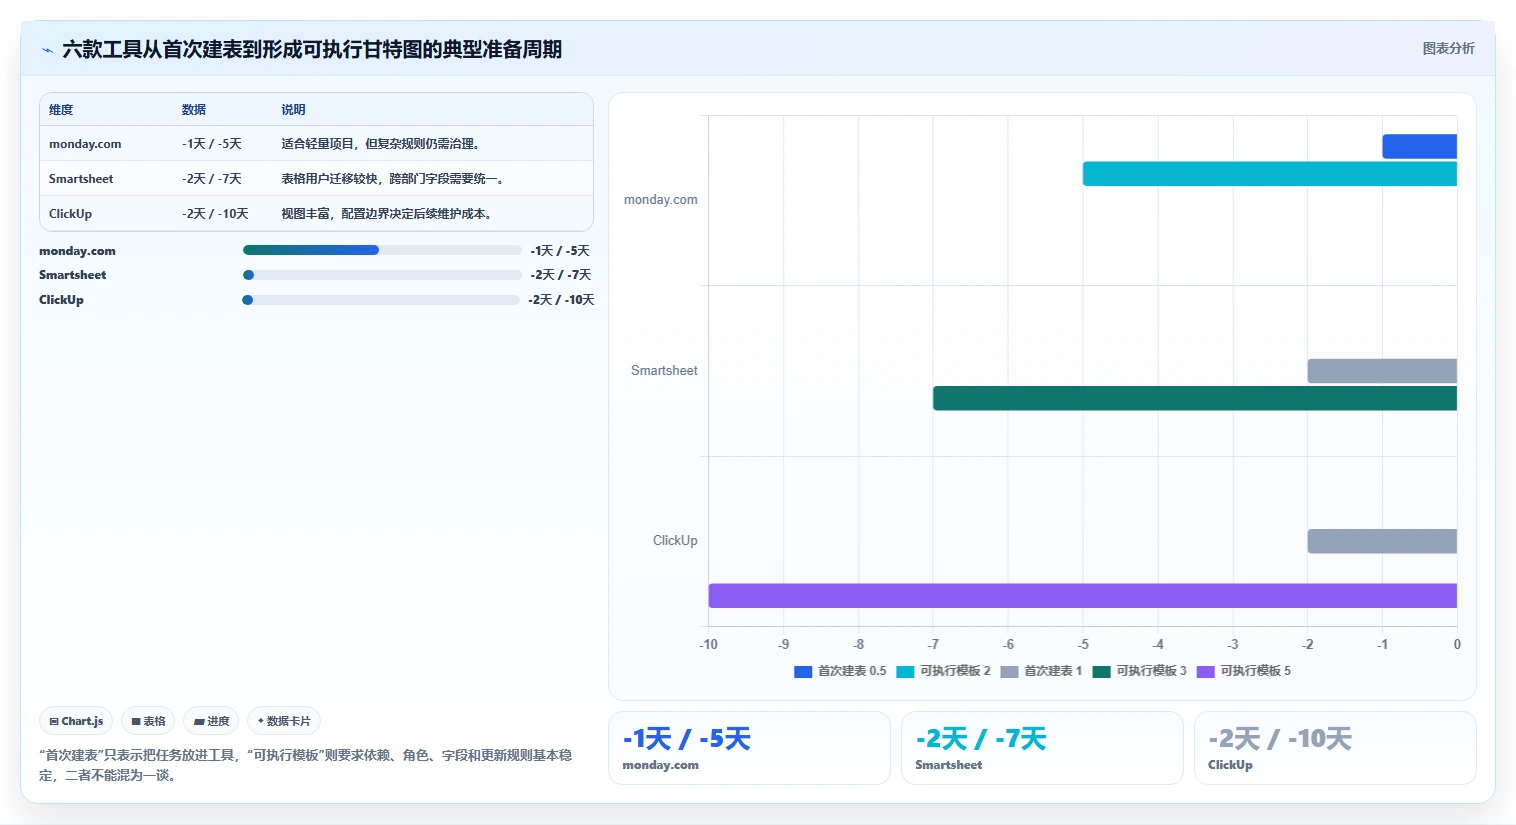Open the ClickUp data card
1516x825 pixels.
tap(1335, 748)
